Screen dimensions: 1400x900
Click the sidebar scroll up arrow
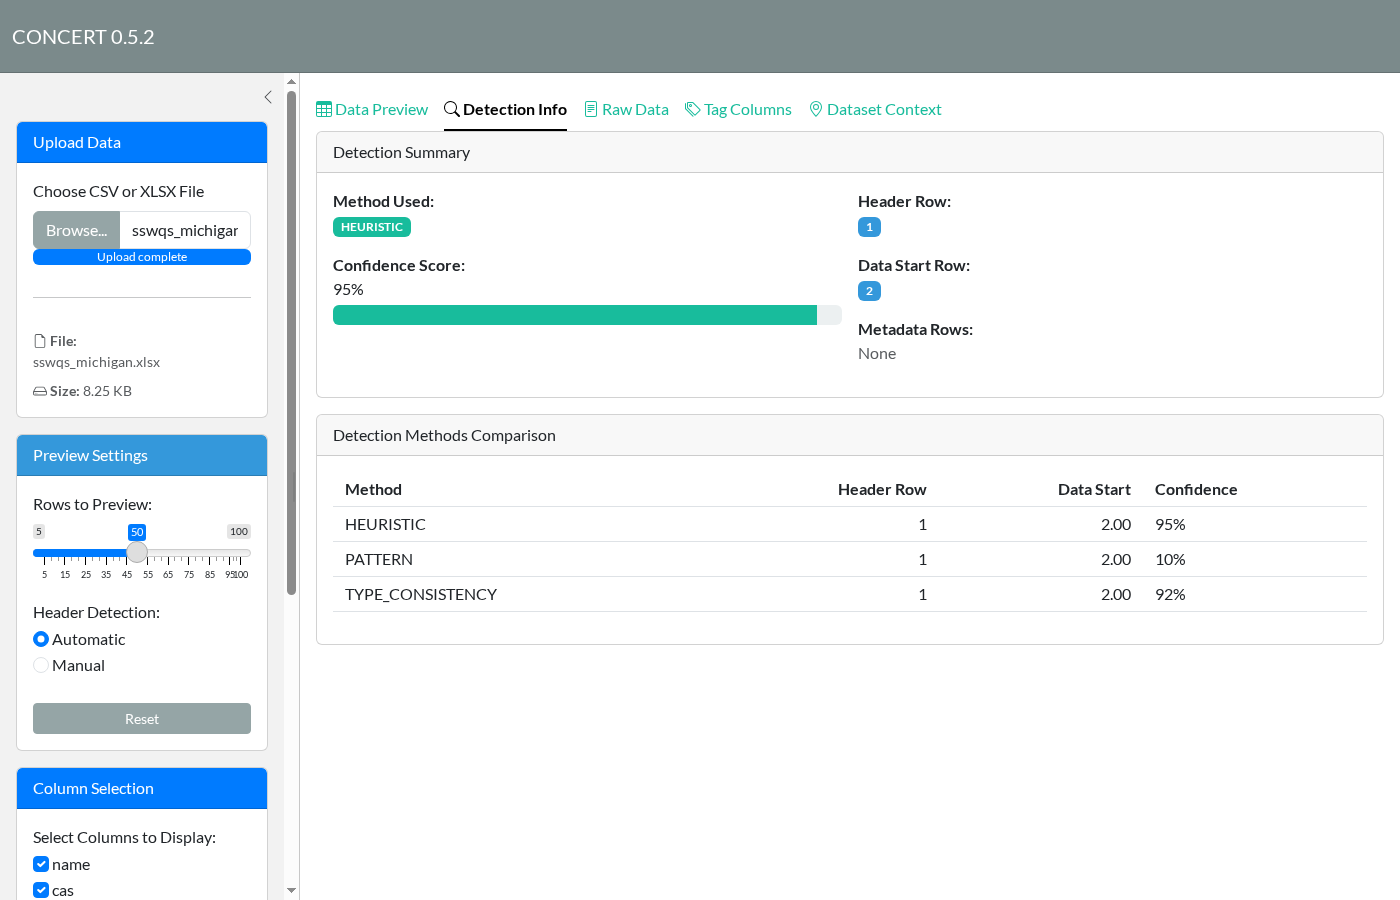pyautogui.click(x=291, y=81)
